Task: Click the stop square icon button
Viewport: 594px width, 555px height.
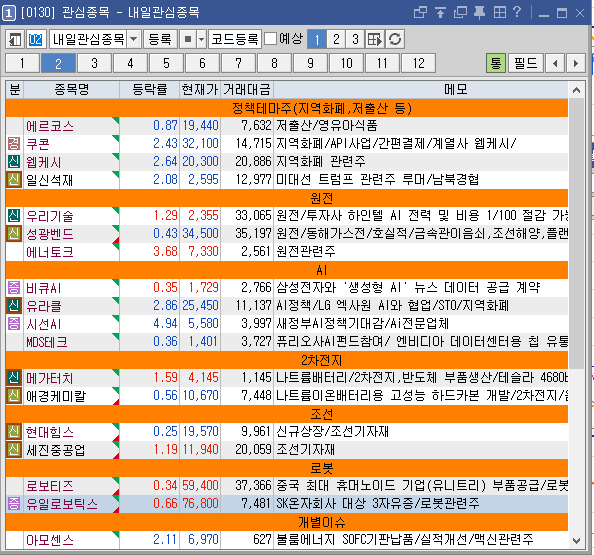Action: pyautogui.click(x=188, y=39)
